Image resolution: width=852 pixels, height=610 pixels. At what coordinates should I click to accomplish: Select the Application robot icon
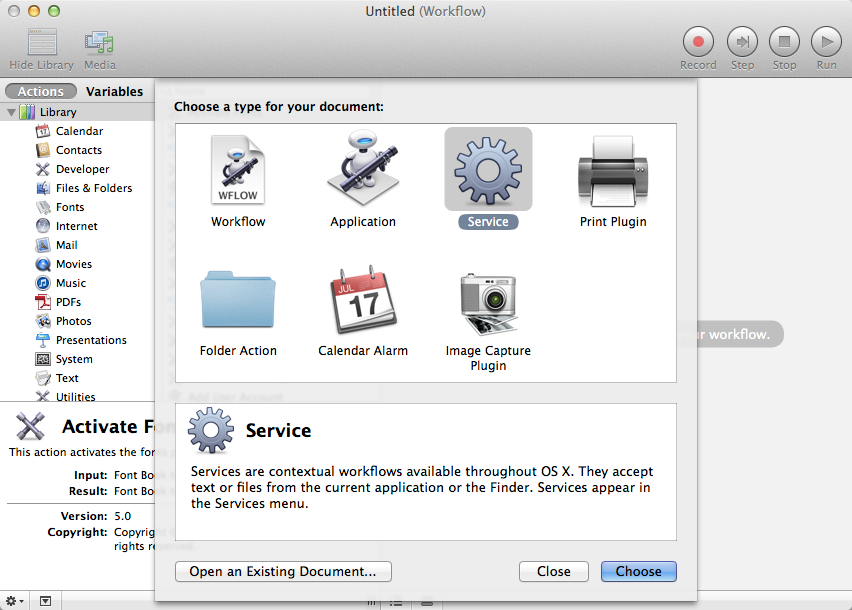[363, 168]
